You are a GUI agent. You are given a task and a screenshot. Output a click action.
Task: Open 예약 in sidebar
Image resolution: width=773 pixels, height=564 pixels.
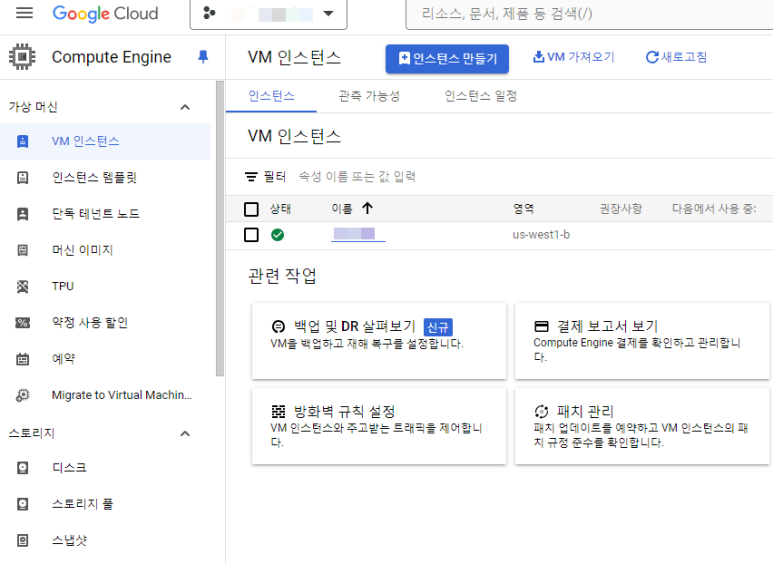coord(105,359)
